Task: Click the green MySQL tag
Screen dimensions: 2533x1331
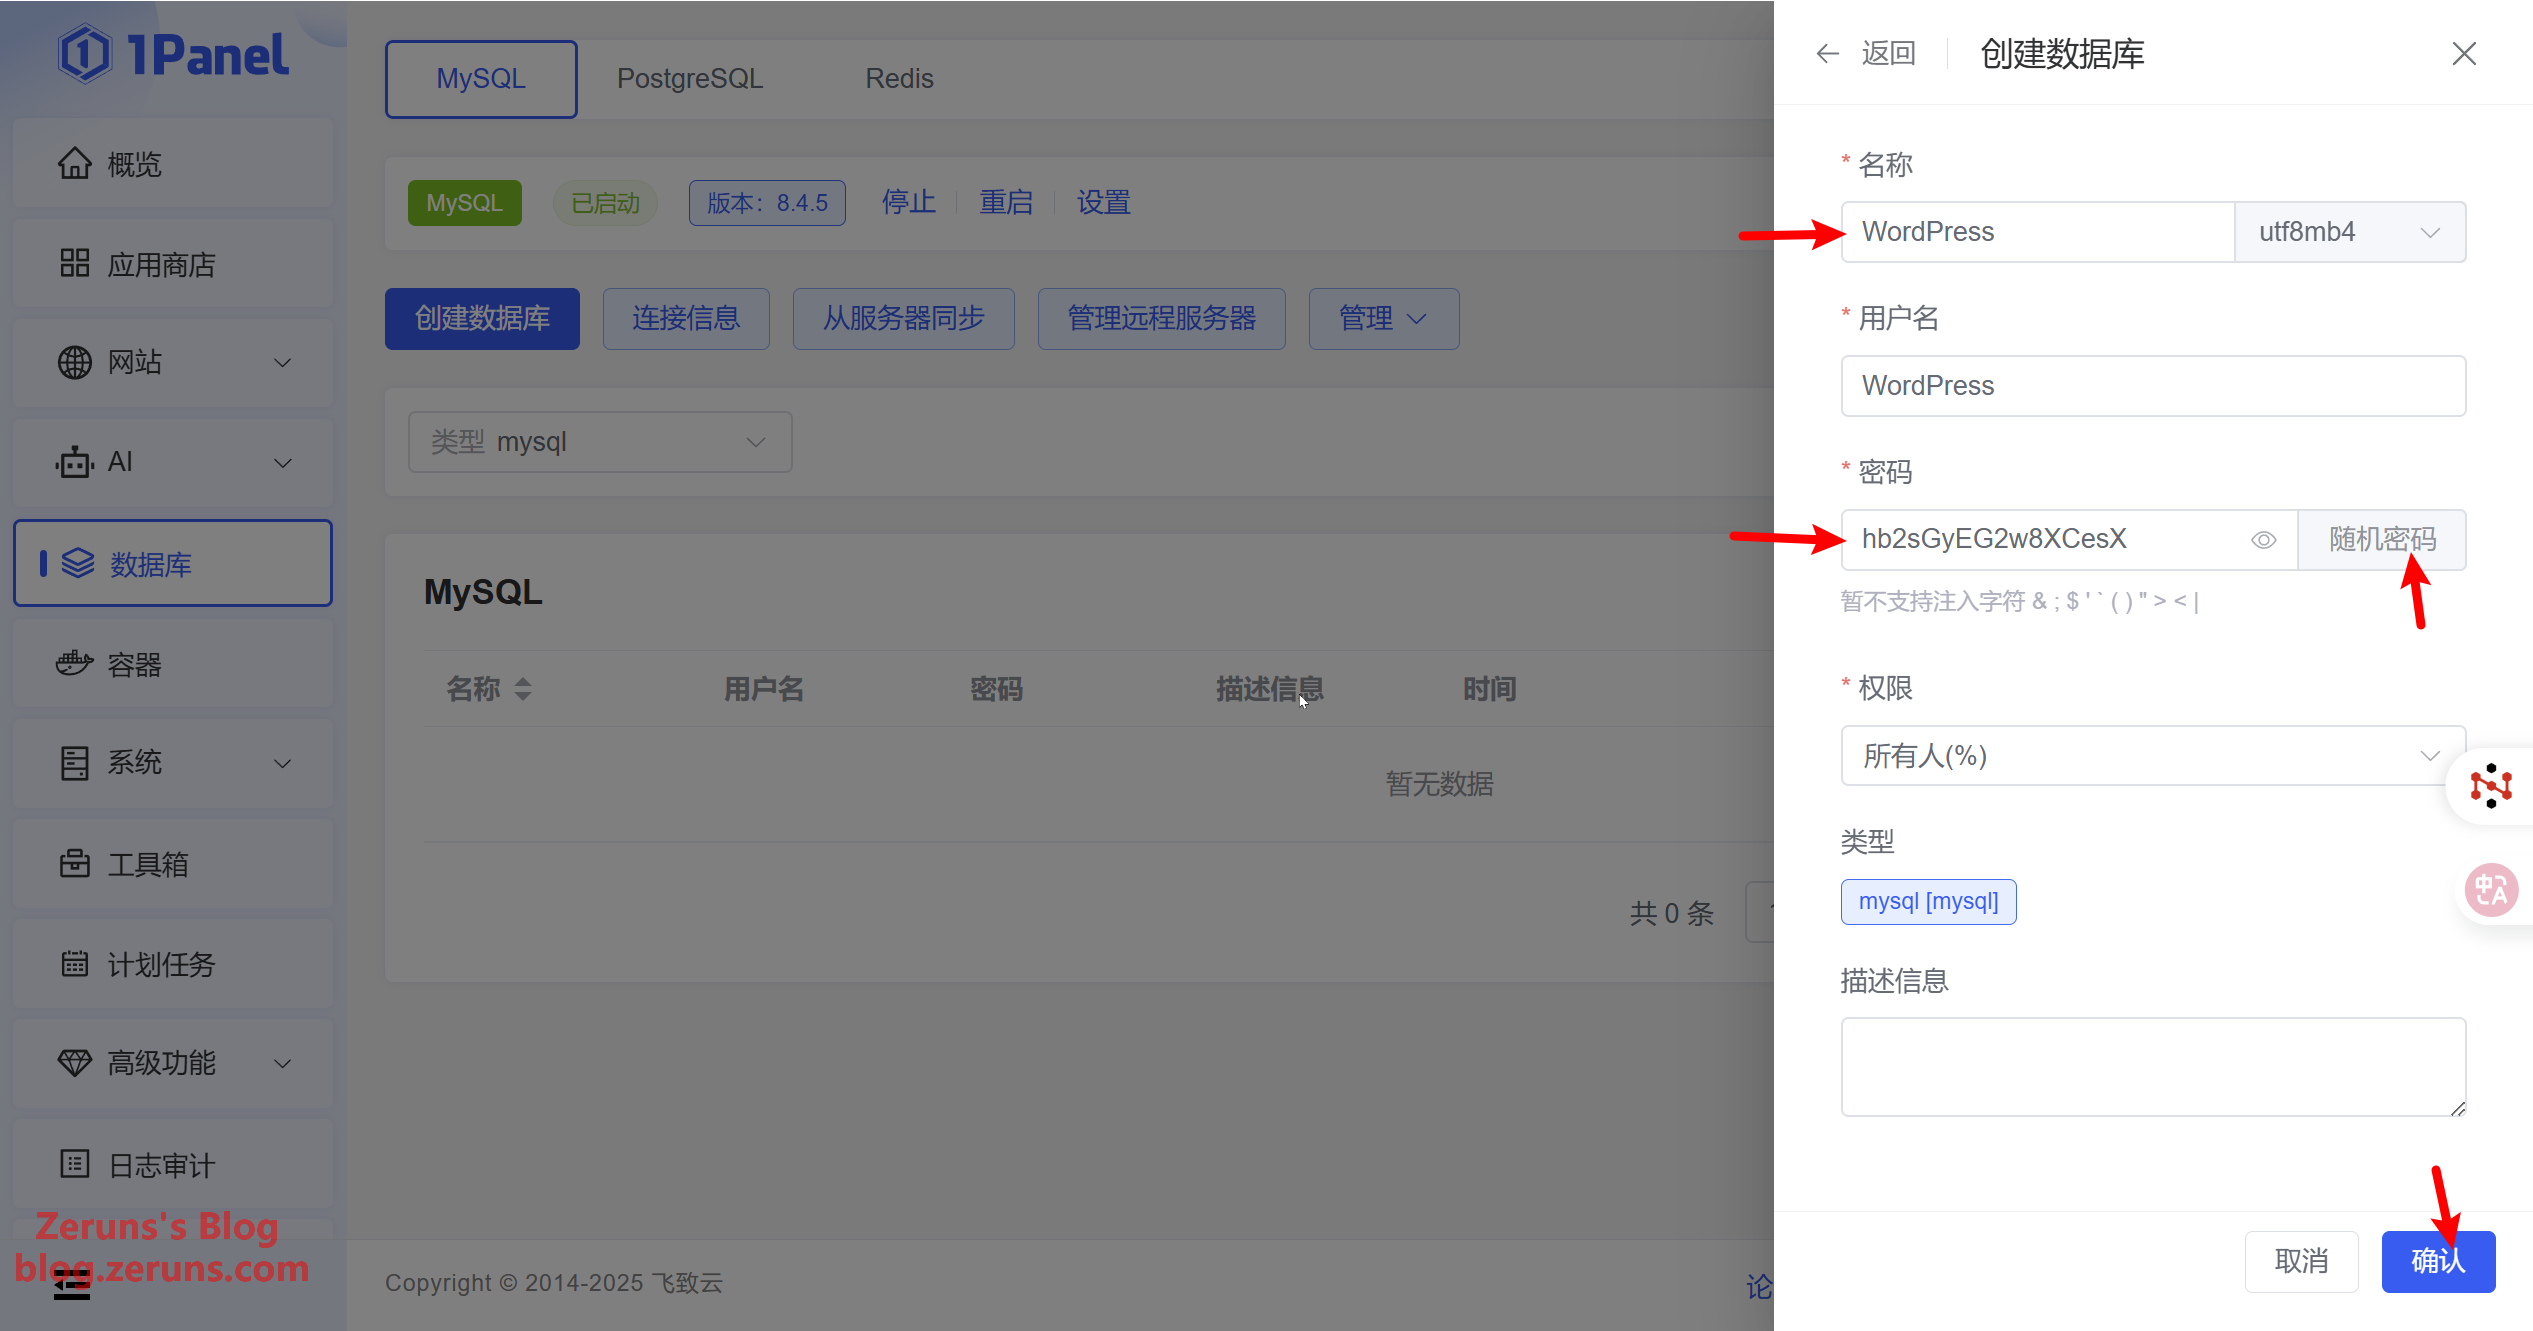Action: coord(464,203)
